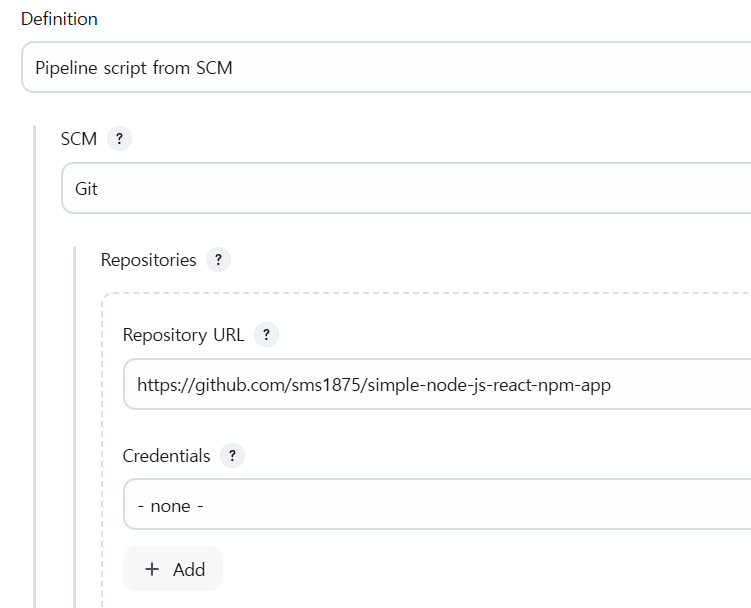Click 'Pipeline script from SCM' text
Screen dimensions: 751x608
[134, 68]
